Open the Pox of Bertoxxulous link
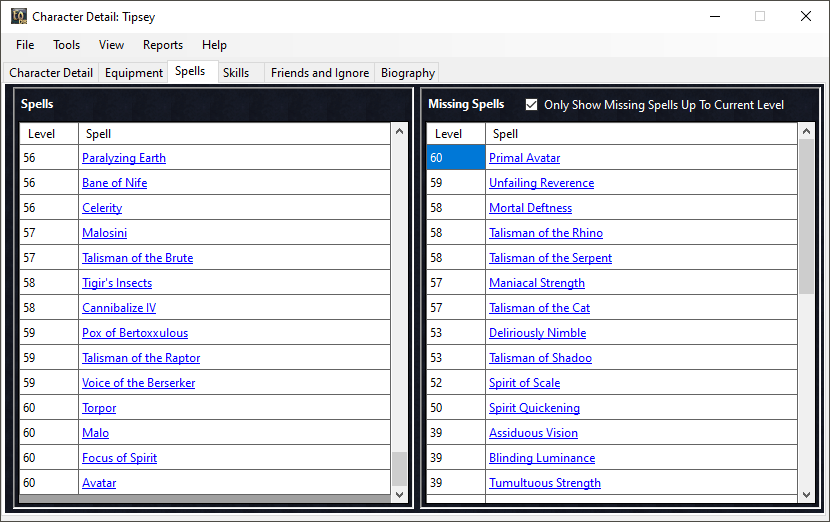 tap(135, 333)
